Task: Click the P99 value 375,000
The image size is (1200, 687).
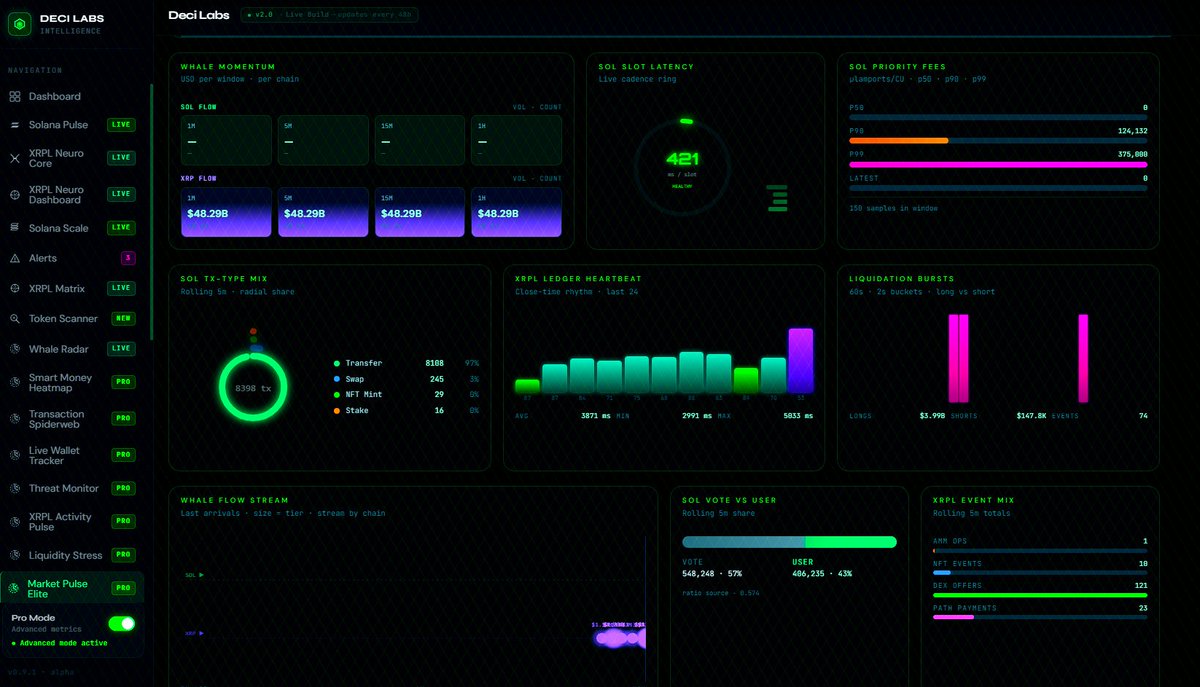Action: tap(1133, 154)
